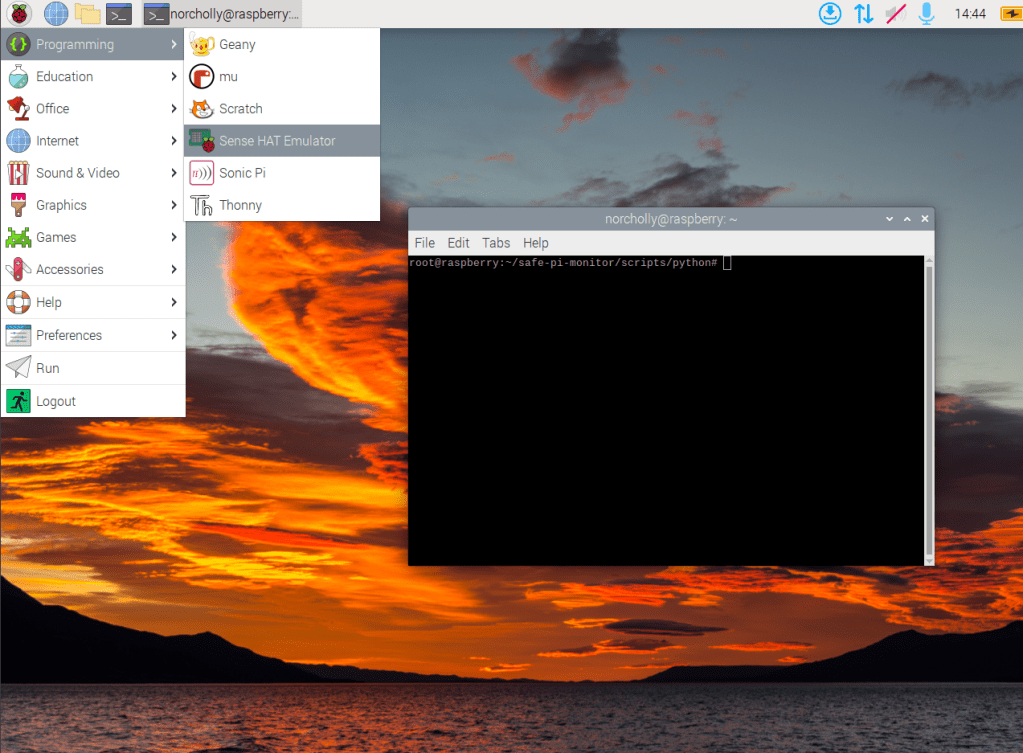Open the web browser globe icon
The image size is (1023, 753).
(x=56, y=14)
